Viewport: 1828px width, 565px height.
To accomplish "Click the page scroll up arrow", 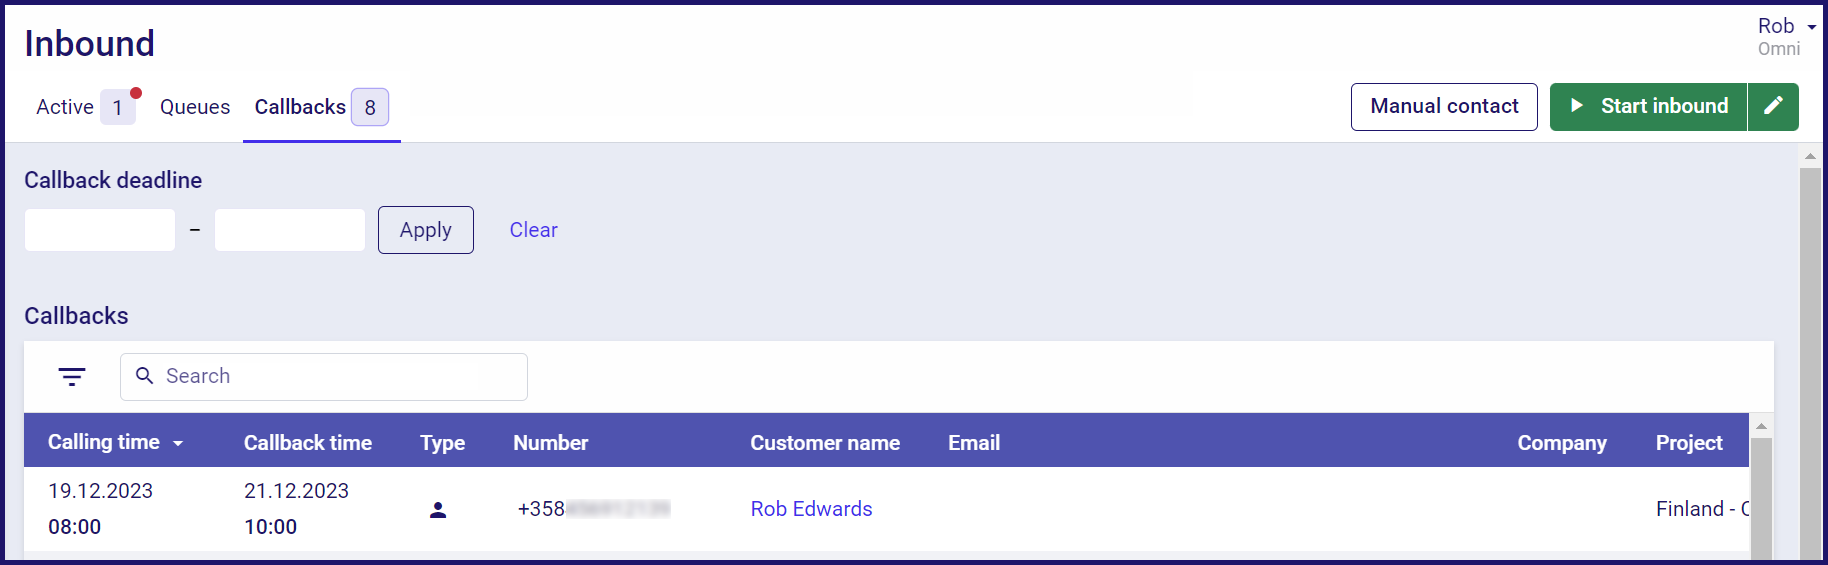I will [1810, 156].
